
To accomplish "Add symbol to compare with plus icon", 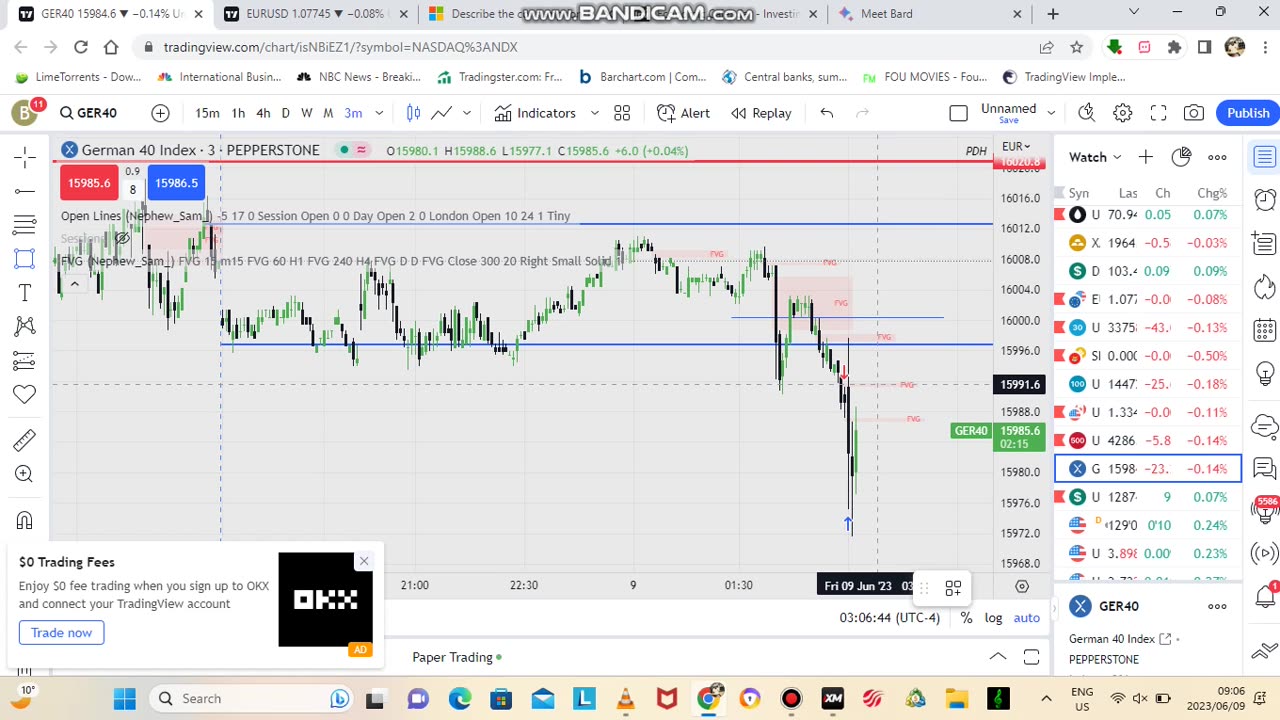I will [160, 113].
